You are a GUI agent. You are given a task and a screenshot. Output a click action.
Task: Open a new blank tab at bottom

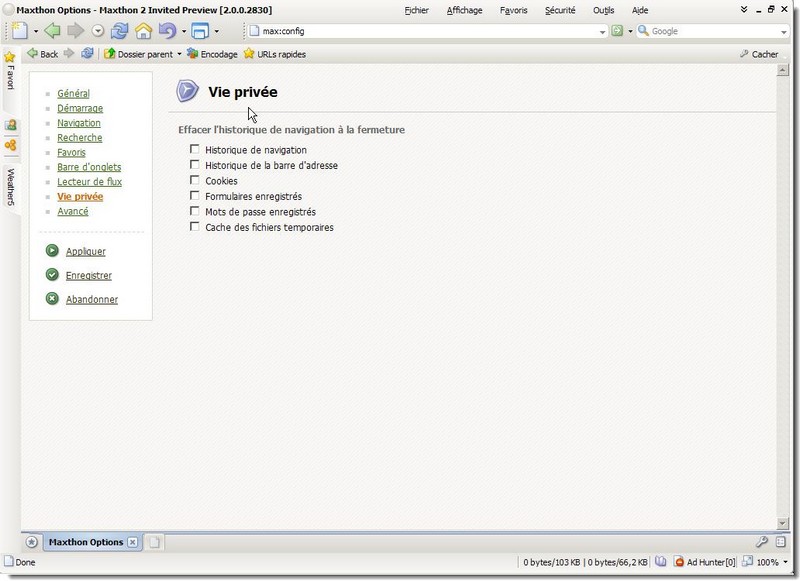pos(155,542)
